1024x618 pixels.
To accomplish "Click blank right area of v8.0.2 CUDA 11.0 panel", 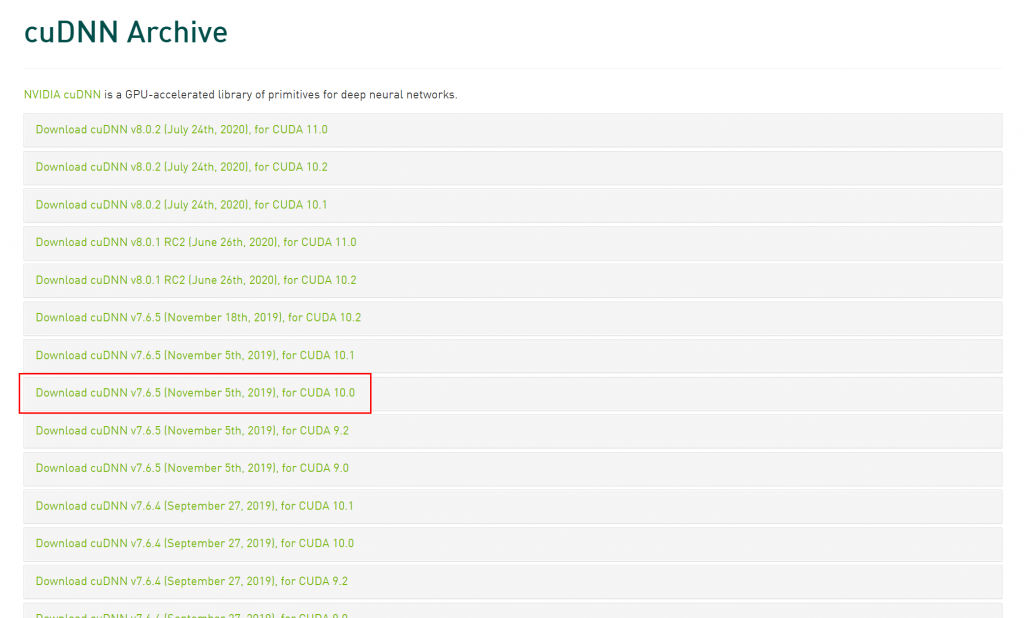I will click(x=750, y=130).
